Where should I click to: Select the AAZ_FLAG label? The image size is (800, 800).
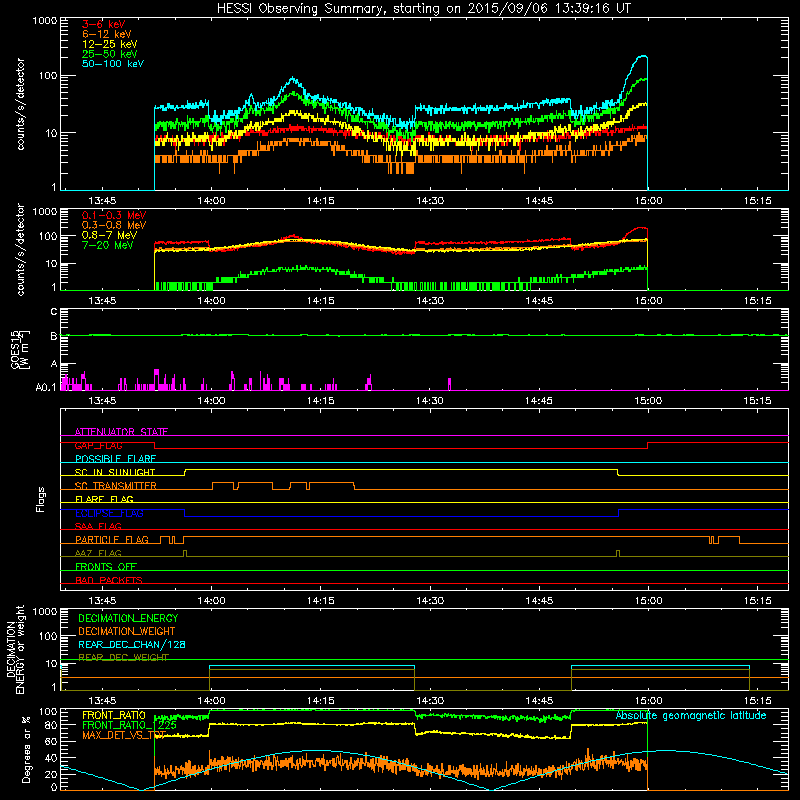(98, 554)
